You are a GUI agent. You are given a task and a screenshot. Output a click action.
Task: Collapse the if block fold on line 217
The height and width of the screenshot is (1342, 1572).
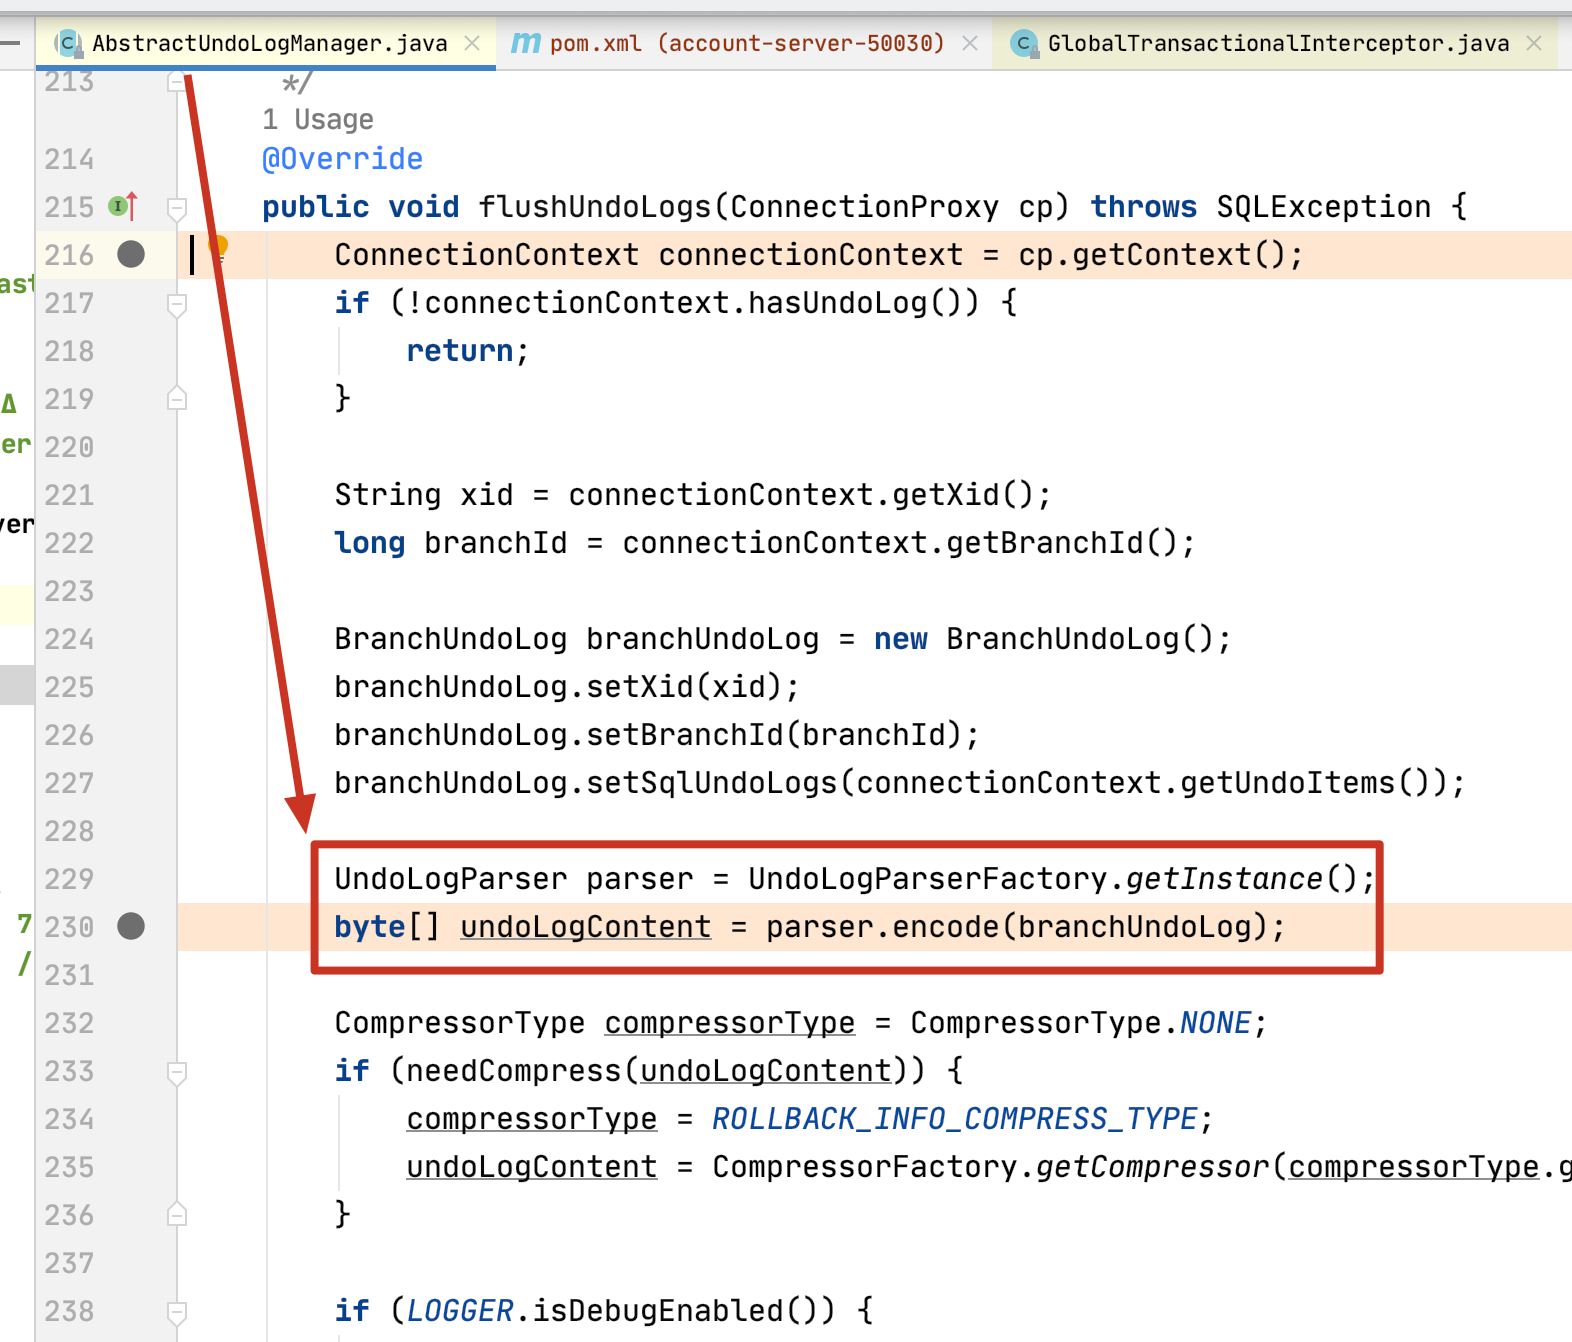tap(177, 304)
